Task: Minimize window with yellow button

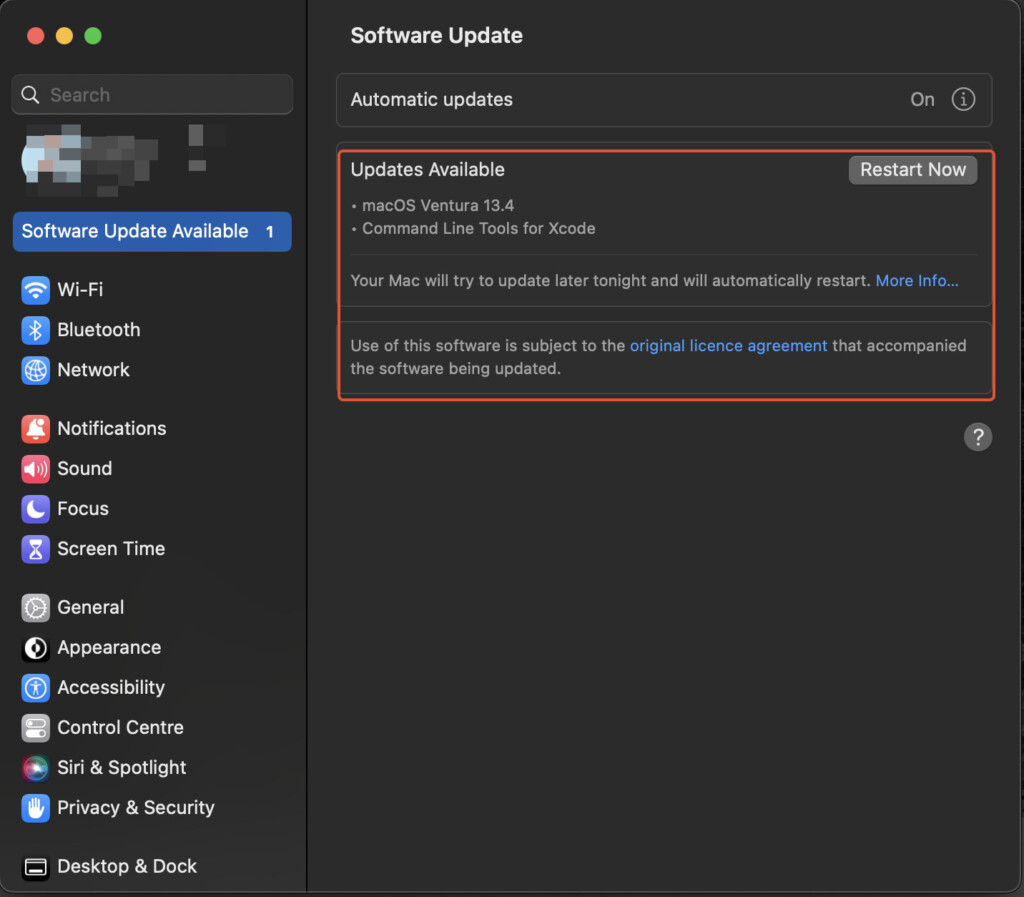Action: [x=65, y=36]
